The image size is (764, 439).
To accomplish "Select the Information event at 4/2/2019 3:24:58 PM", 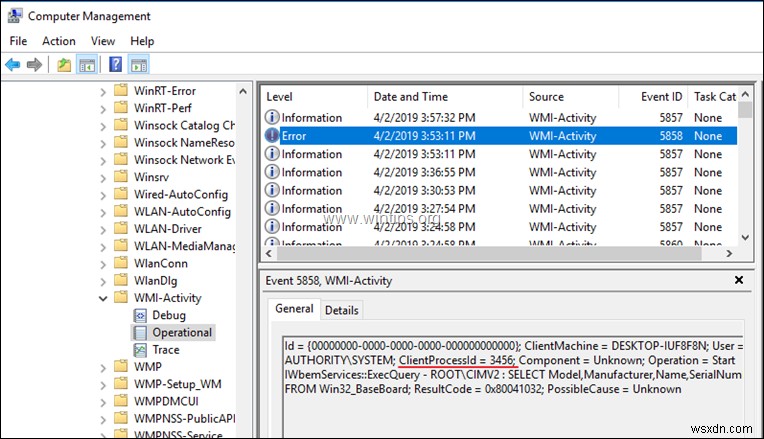I will point(500,227).
